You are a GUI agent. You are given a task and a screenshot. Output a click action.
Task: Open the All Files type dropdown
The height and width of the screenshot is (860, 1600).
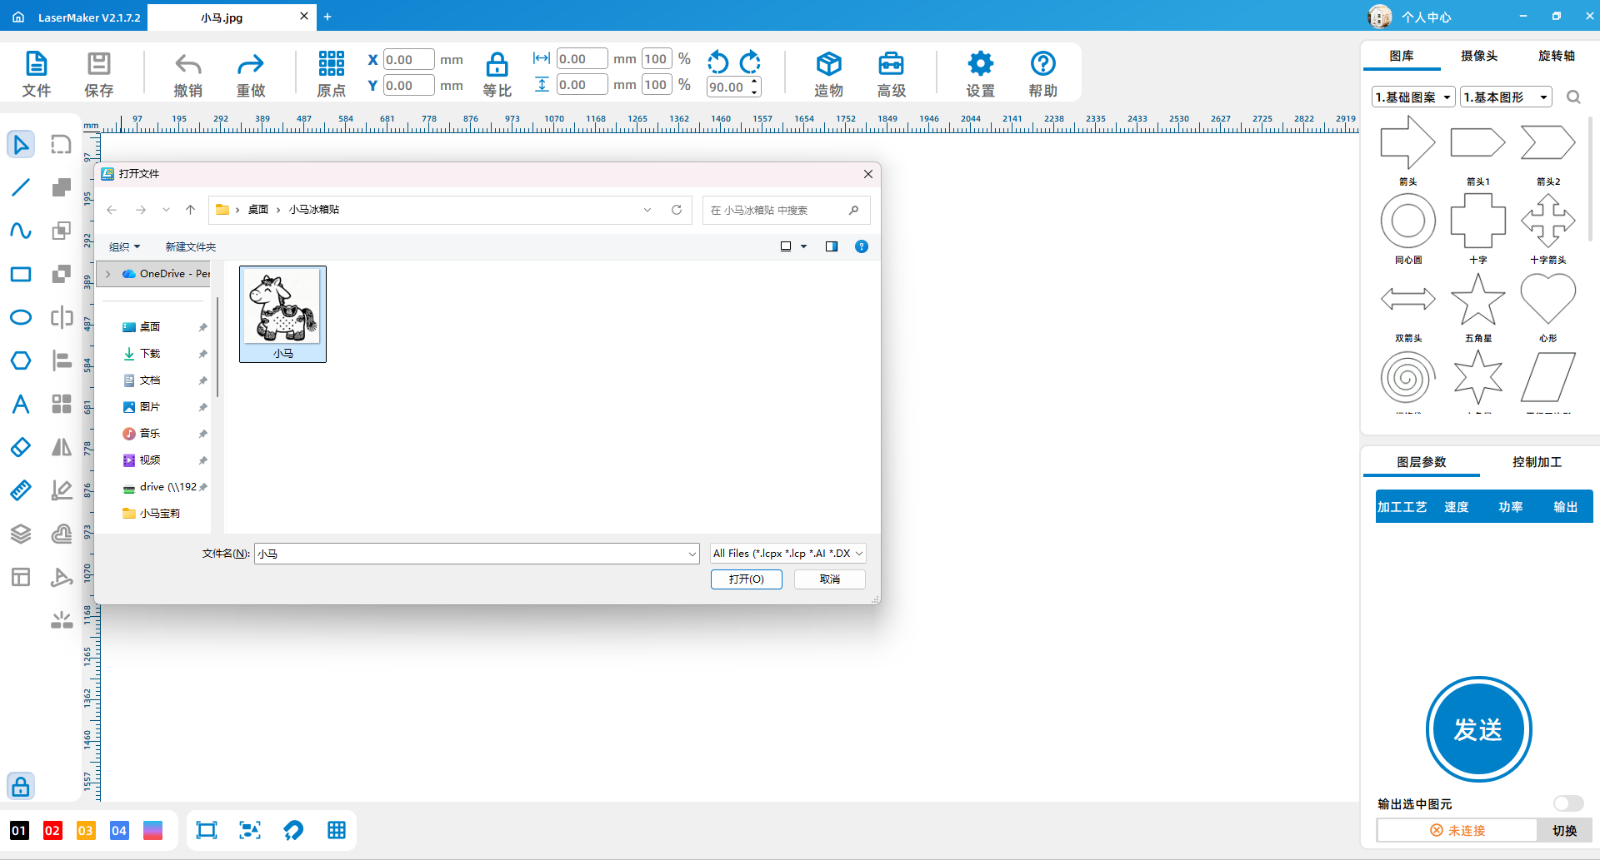tap(788, 553)
